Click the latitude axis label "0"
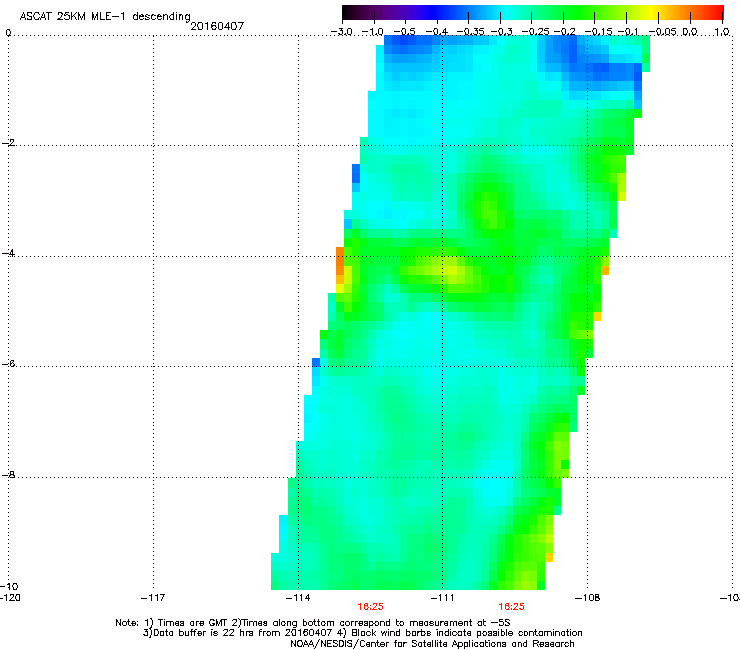This screenshot has height=650, width=740. 8,33
